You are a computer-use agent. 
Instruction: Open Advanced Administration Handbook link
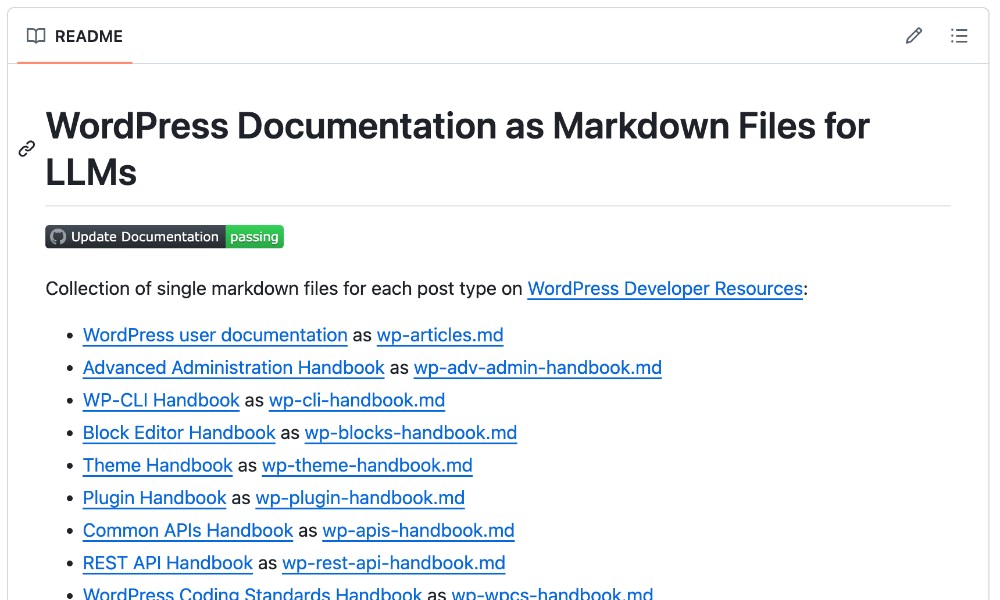pyautogui.click(x=233, y=368)
